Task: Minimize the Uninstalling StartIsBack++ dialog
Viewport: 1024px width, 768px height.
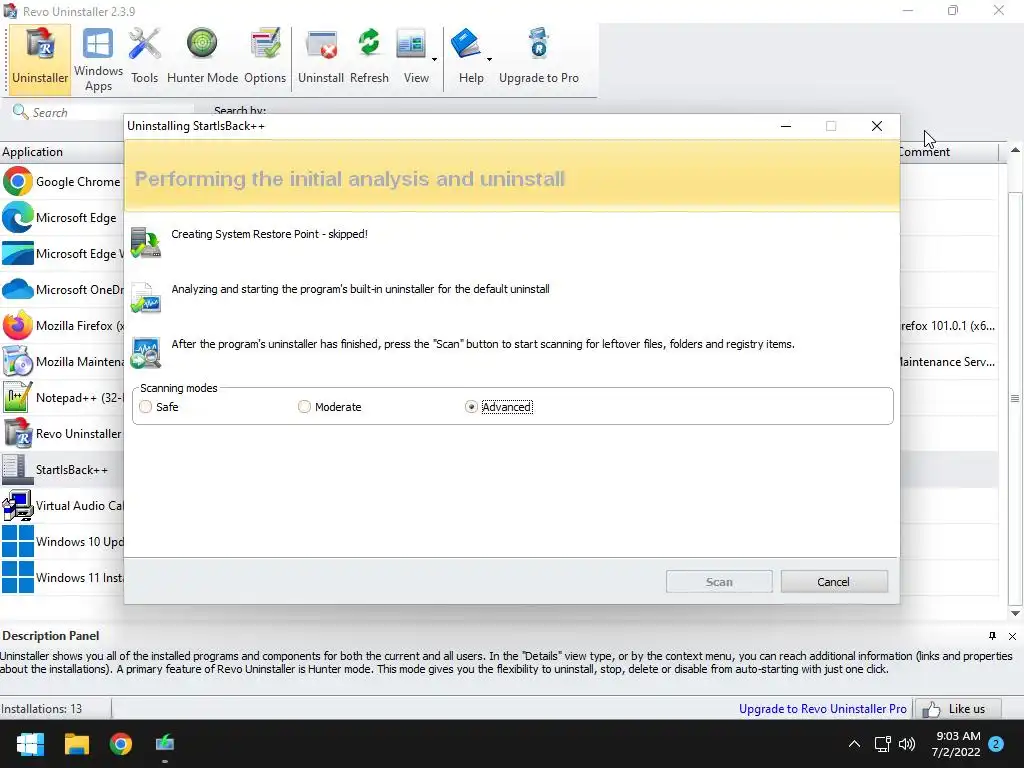Action: [786, 126]
